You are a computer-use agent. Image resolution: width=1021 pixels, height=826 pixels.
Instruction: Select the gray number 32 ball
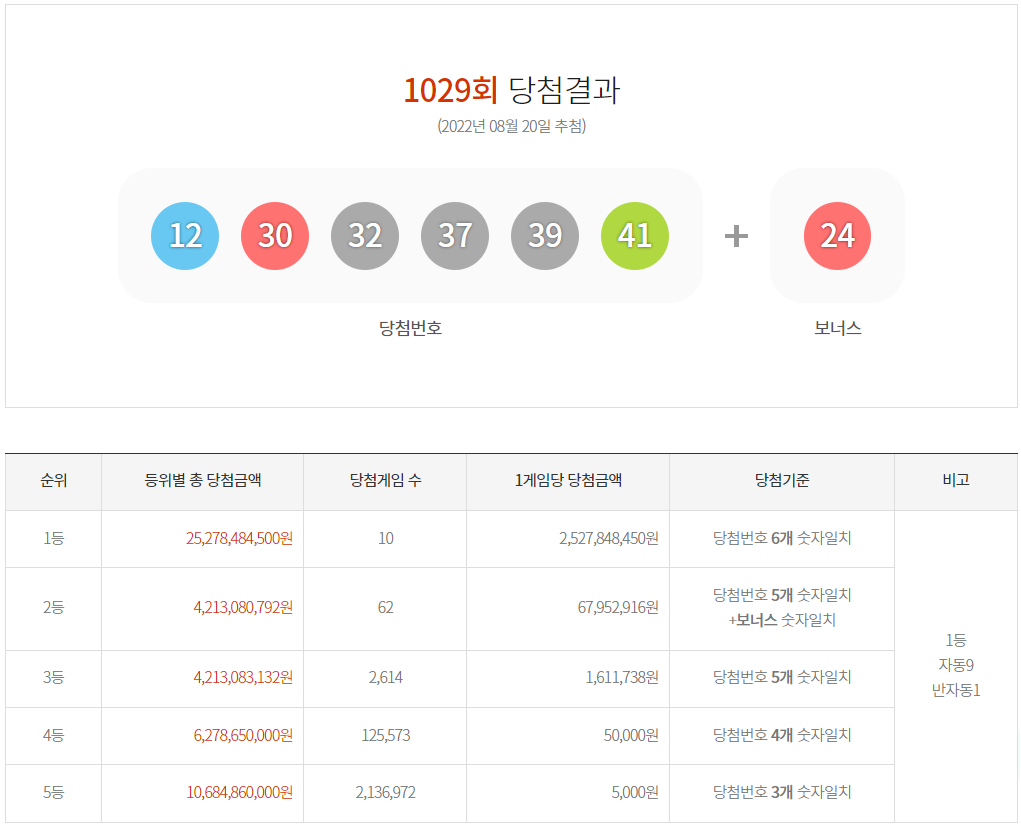[365, 236]
